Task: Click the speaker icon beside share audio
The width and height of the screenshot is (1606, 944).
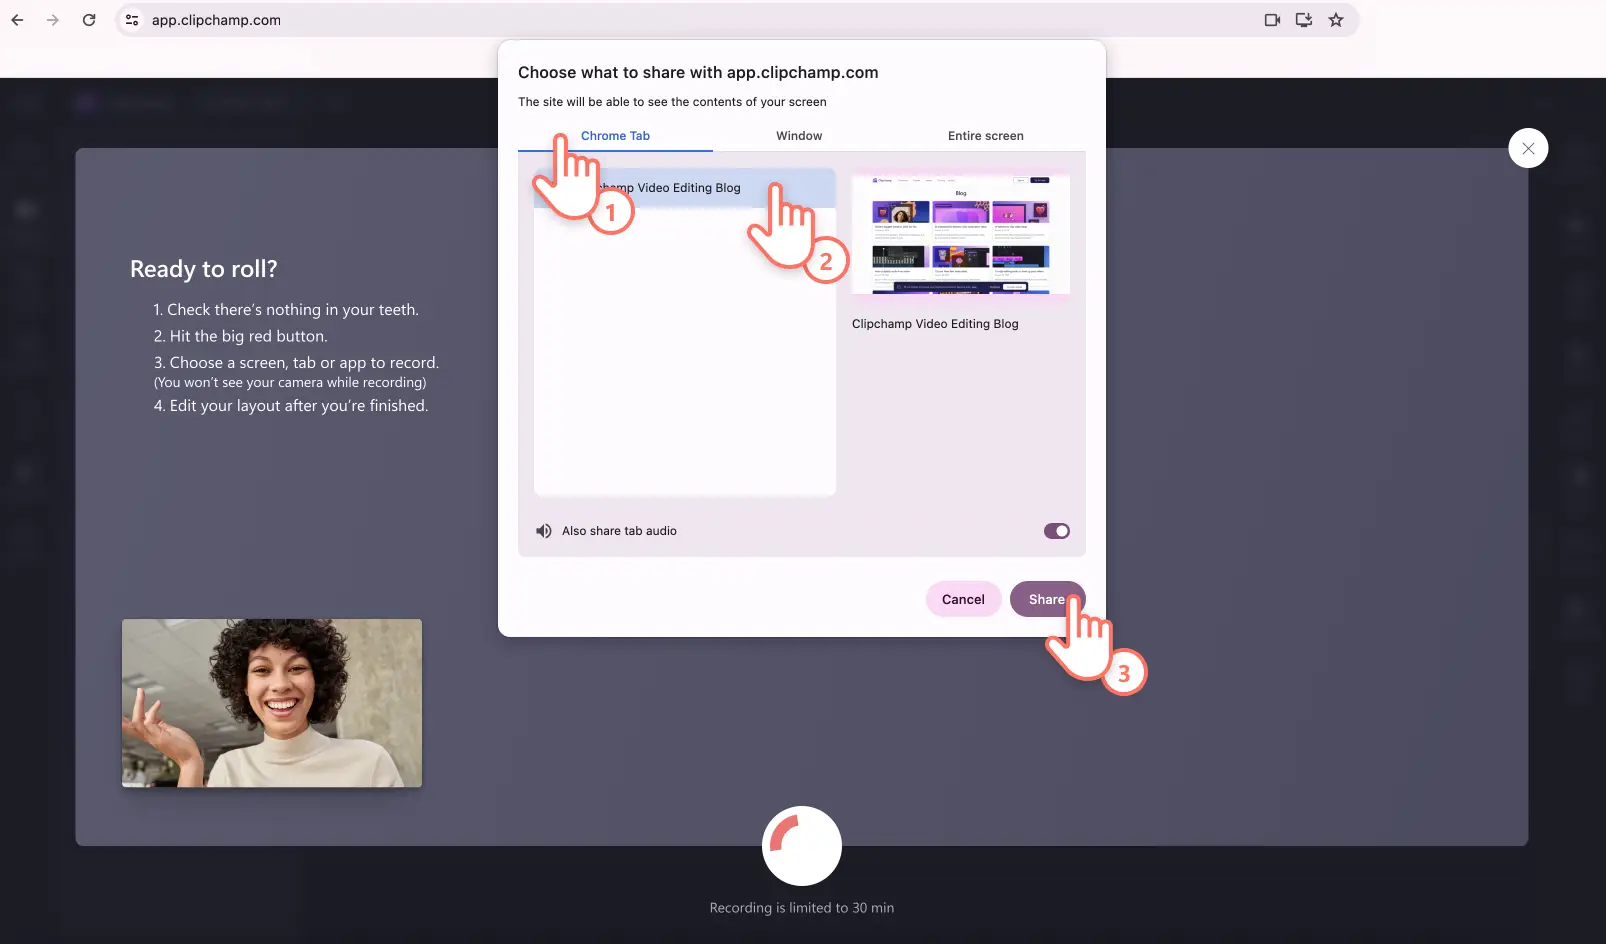Action: click(543, 531)
